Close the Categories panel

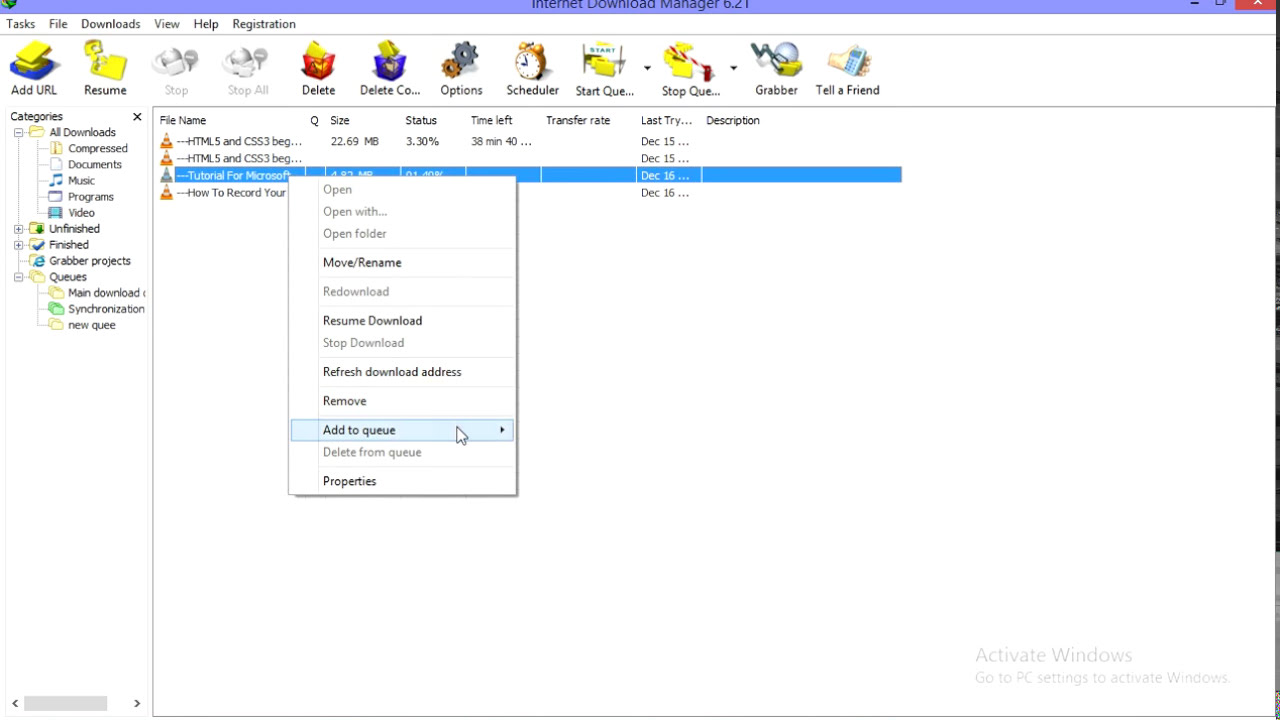pyautogui.click(x=137, y=117)
